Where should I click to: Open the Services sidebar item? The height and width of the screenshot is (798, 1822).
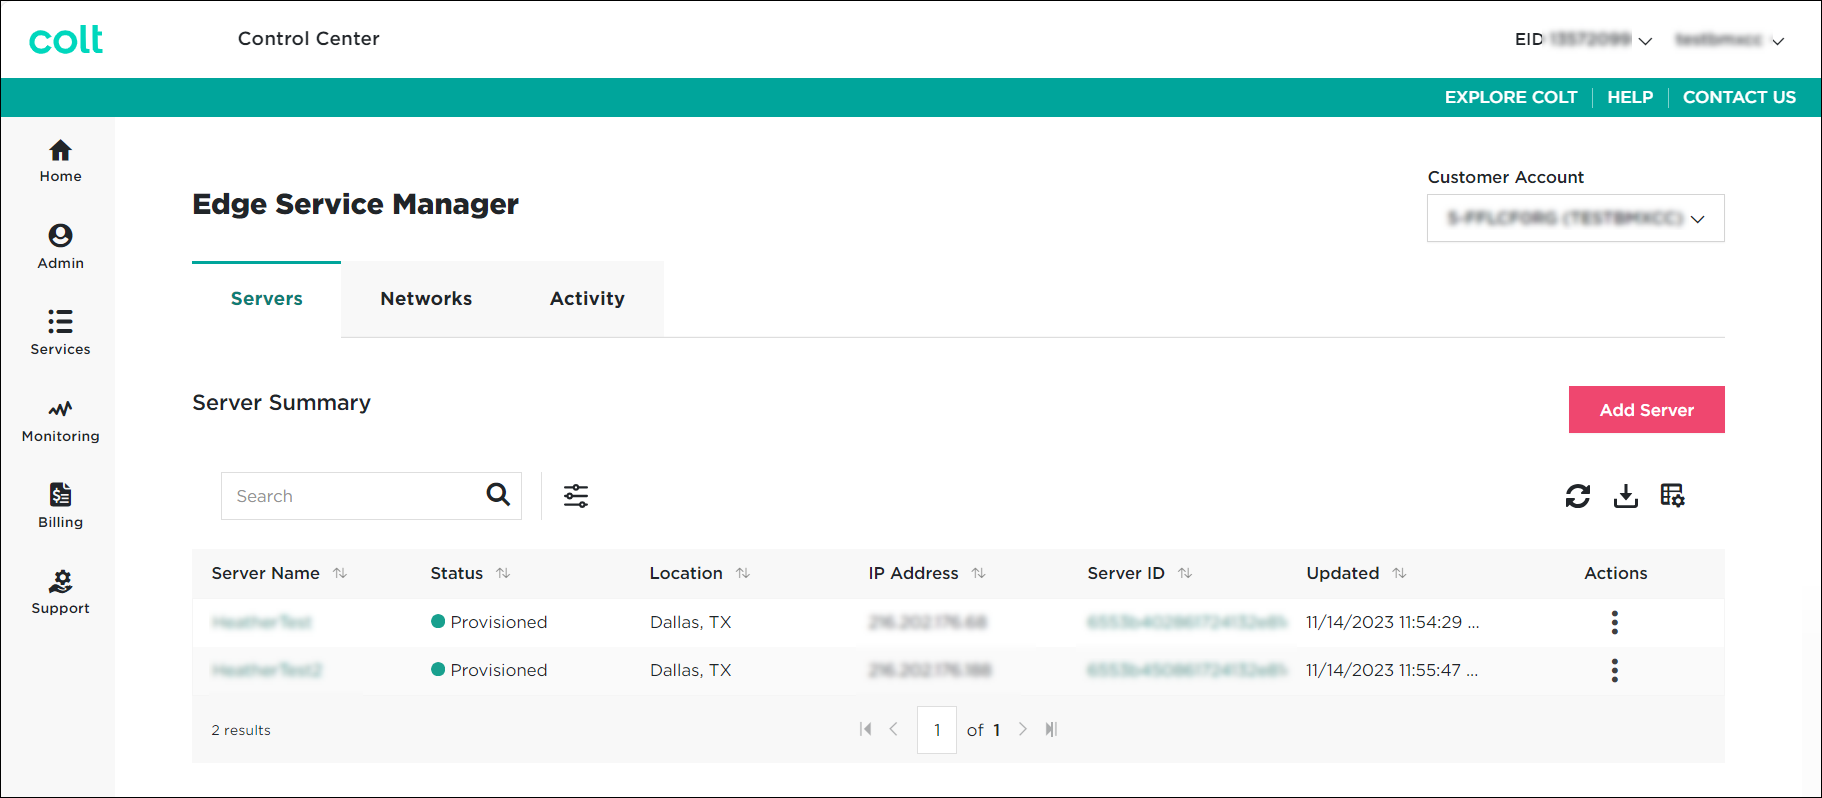click(60, 333)
